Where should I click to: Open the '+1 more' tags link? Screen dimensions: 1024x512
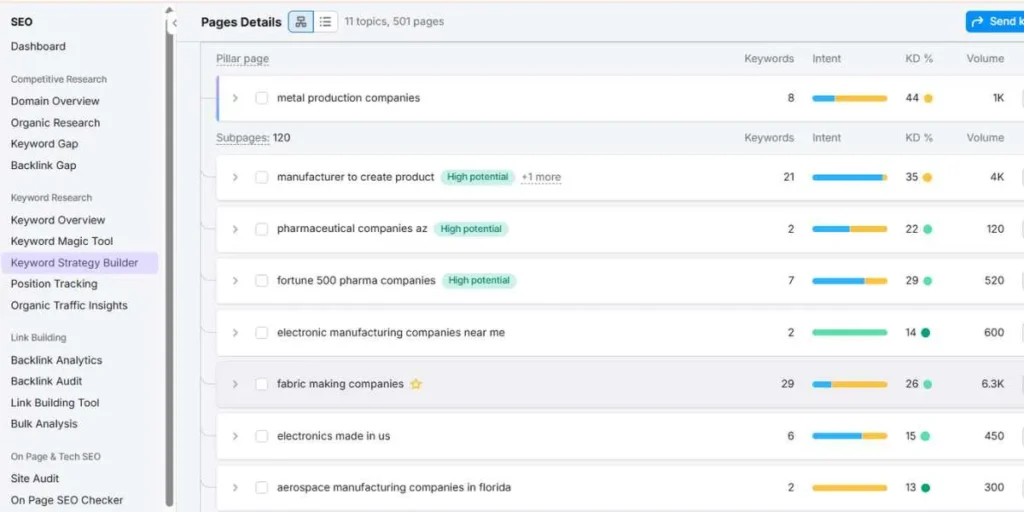pos(541,177)
